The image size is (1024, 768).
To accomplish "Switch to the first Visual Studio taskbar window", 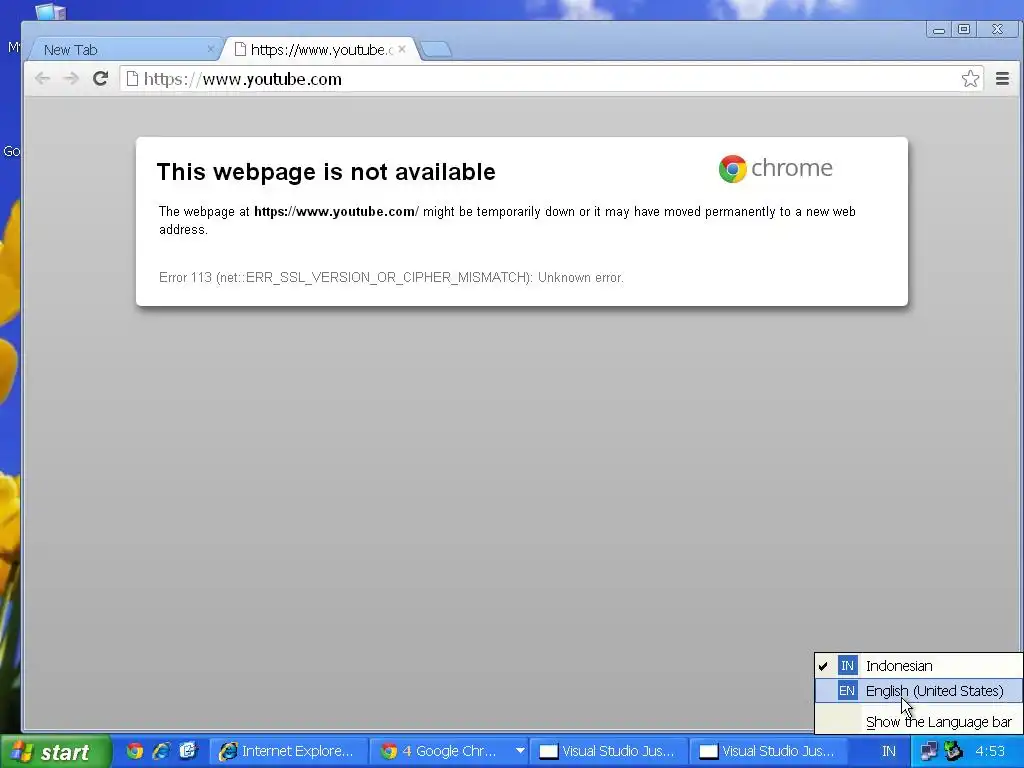I will (607, 751).
